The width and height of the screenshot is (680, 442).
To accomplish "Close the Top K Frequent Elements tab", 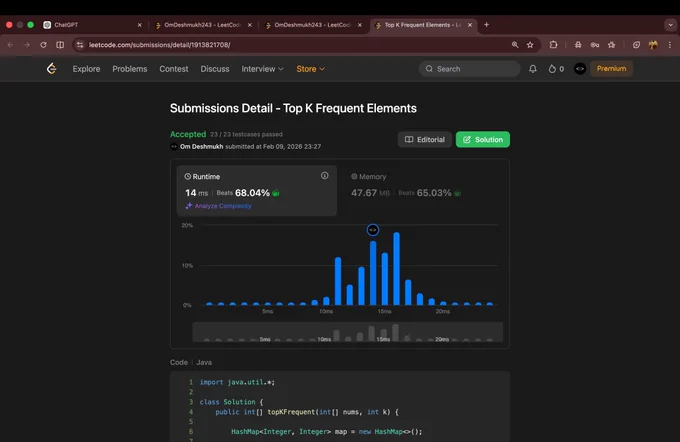I will pyautogui.click(x=470, y=25).
